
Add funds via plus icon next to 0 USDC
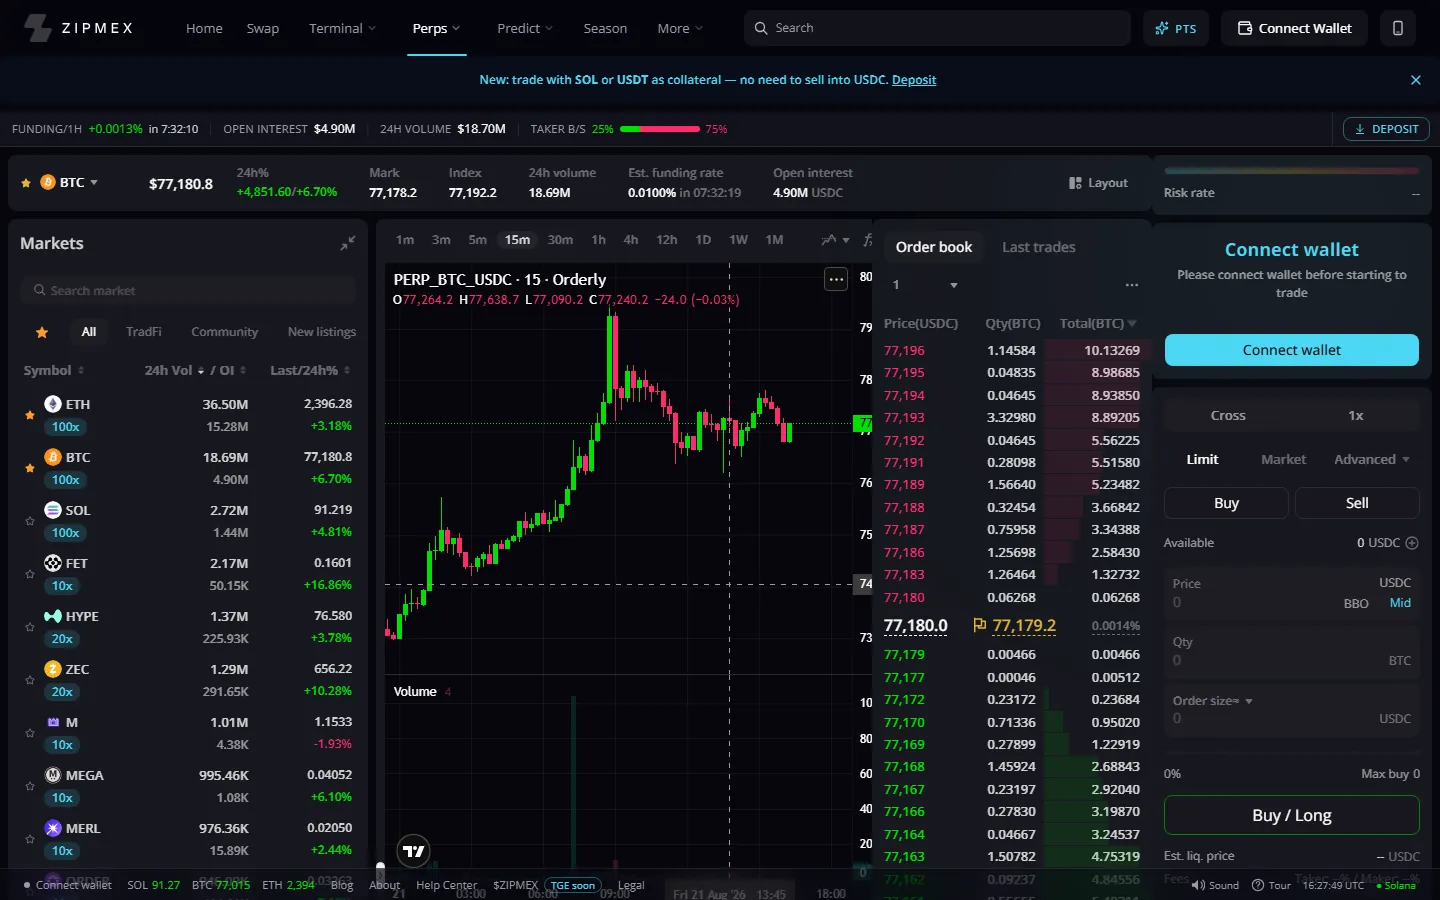1412,543
